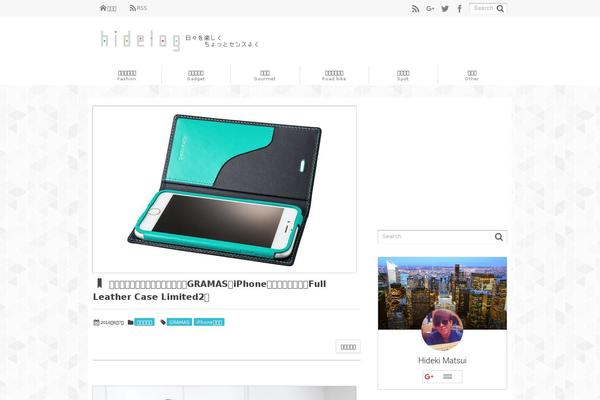600x400 pixels.
Task: Open the category label after folder icon
Action: (x=144, y=322)
